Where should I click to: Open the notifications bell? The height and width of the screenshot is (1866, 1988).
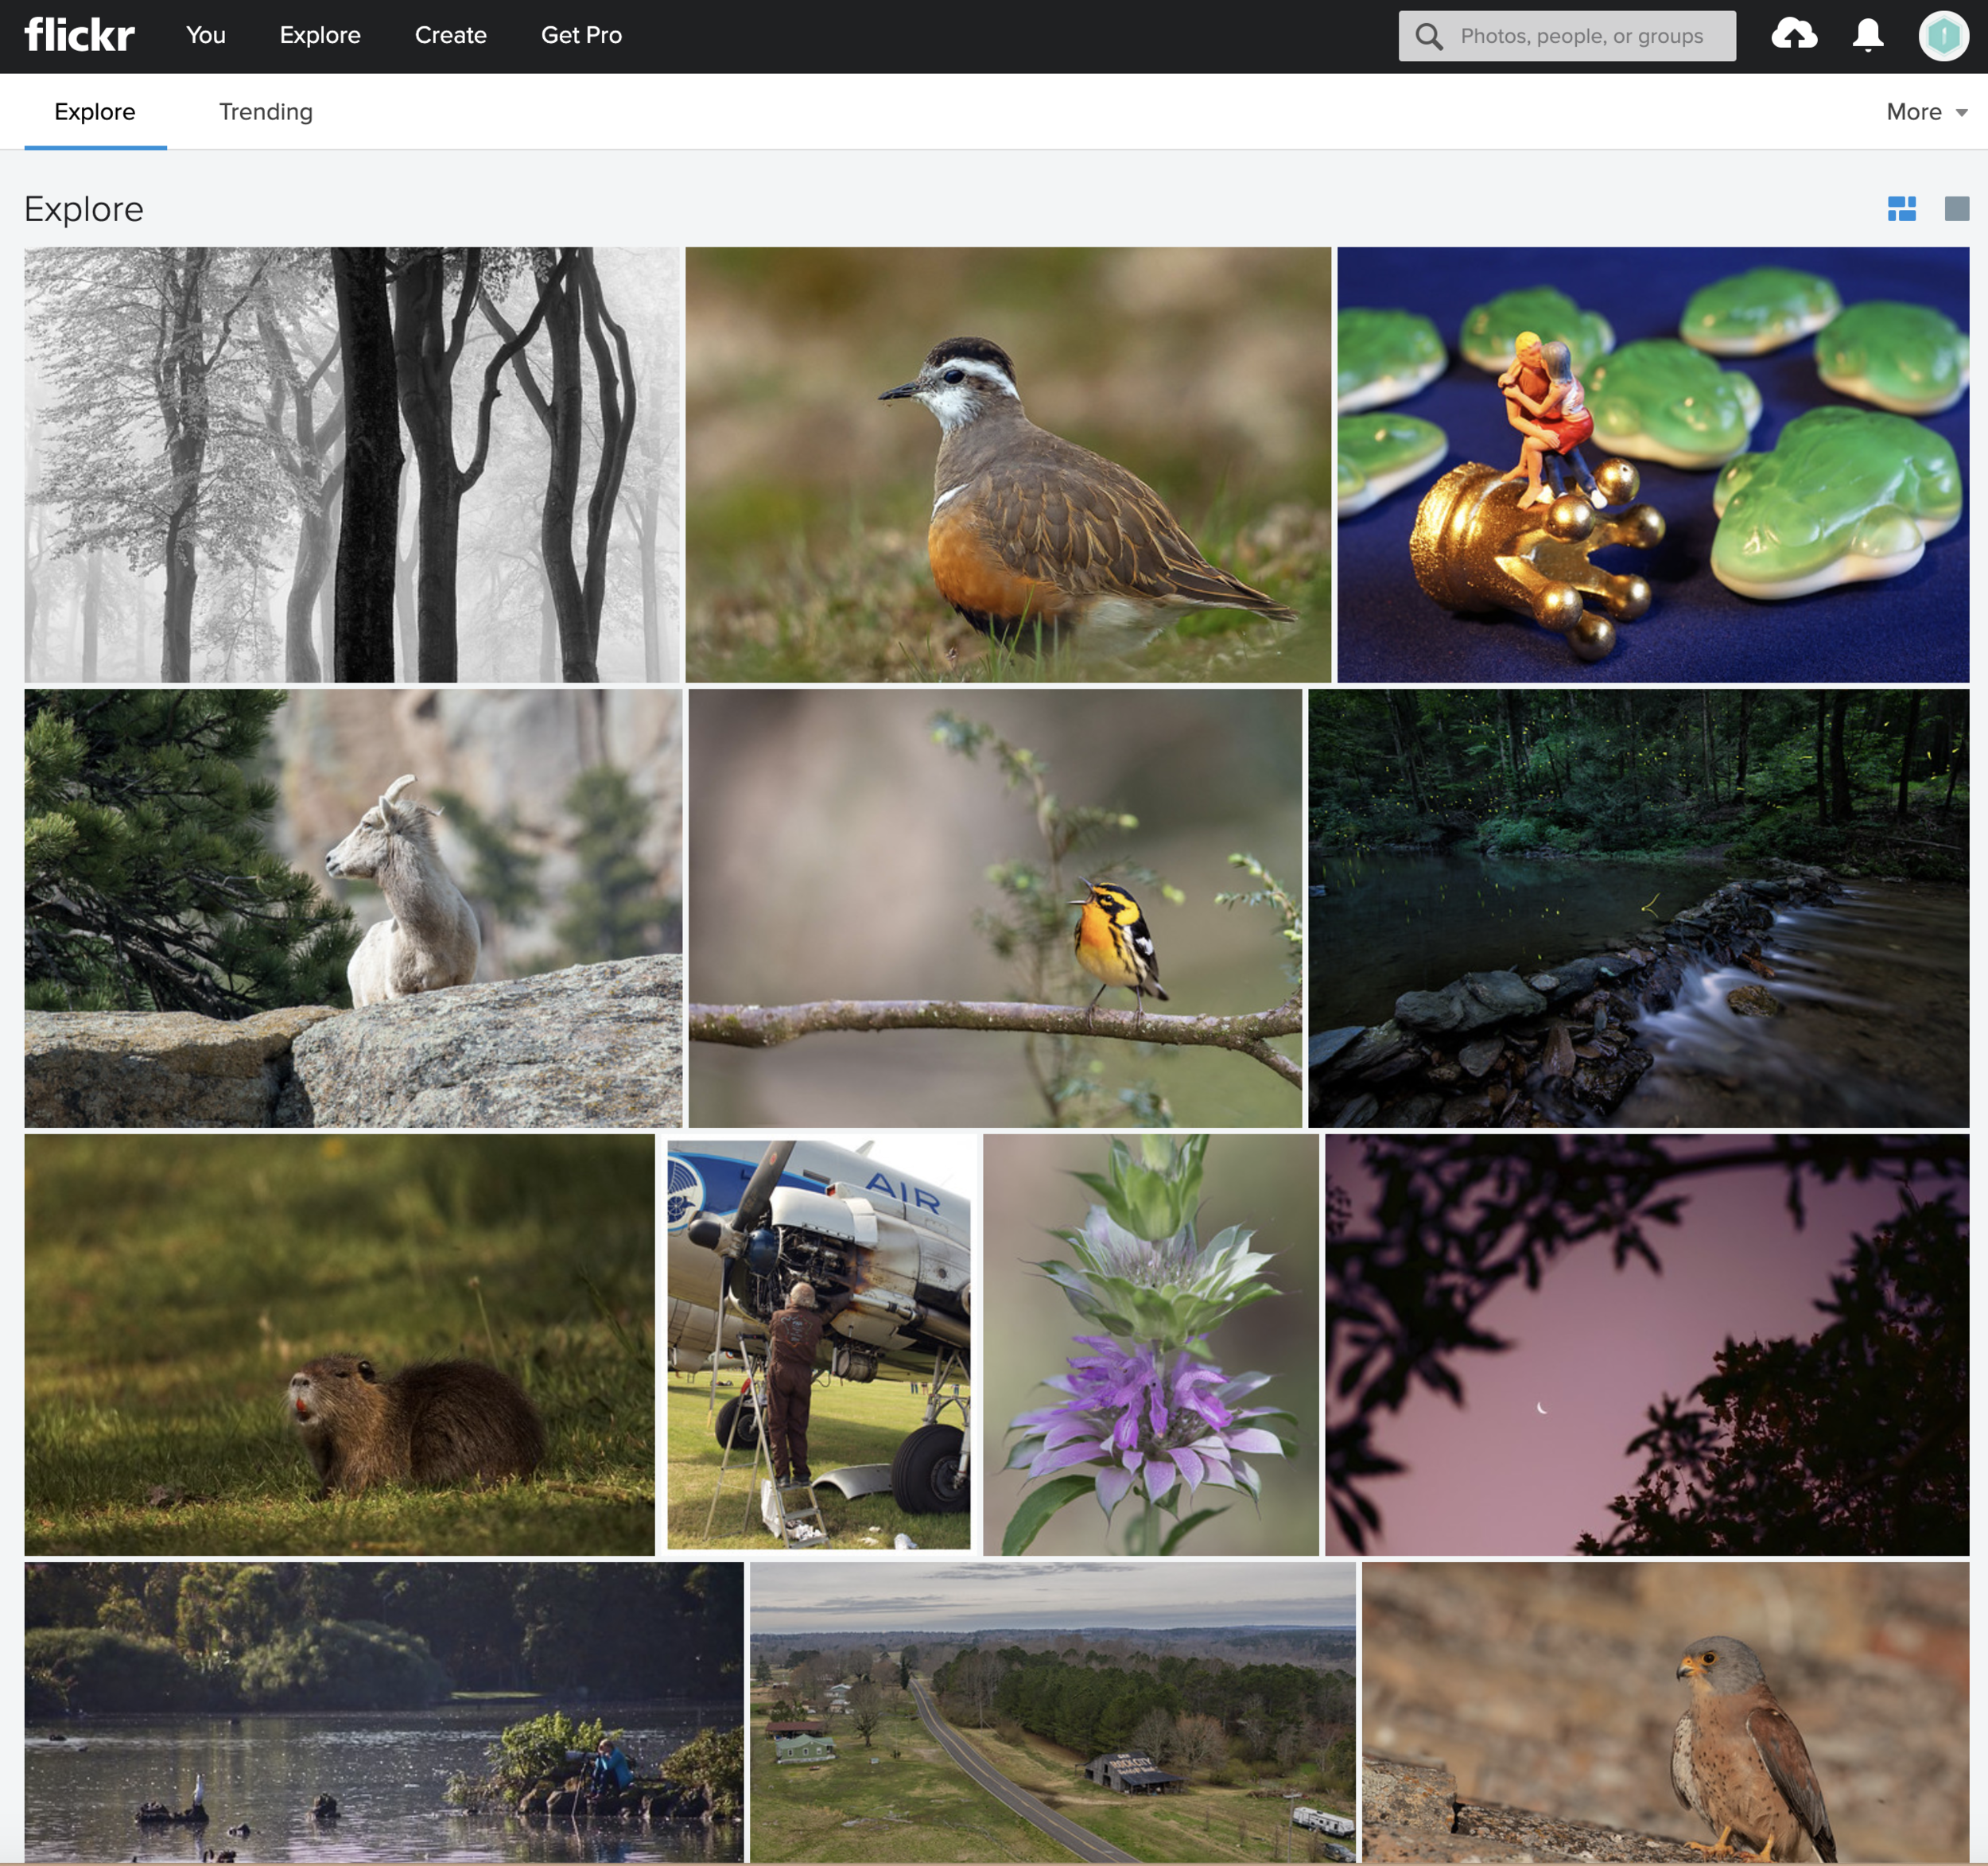pyautogui.click(x=1866, y=35)
